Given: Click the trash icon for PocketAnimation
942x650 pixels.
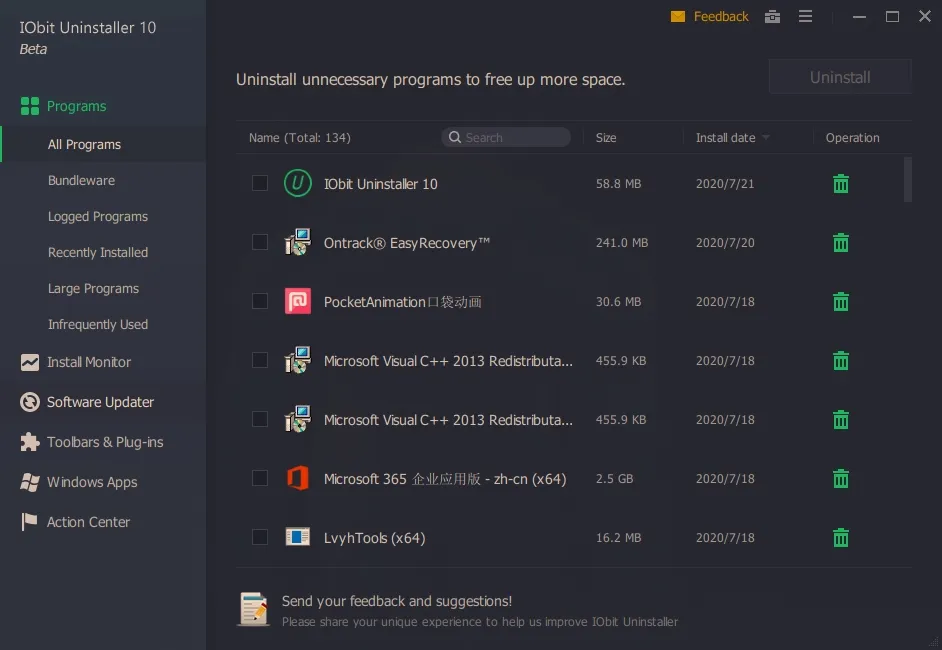Looking at the screenshot, I should [x=841, y=302].
